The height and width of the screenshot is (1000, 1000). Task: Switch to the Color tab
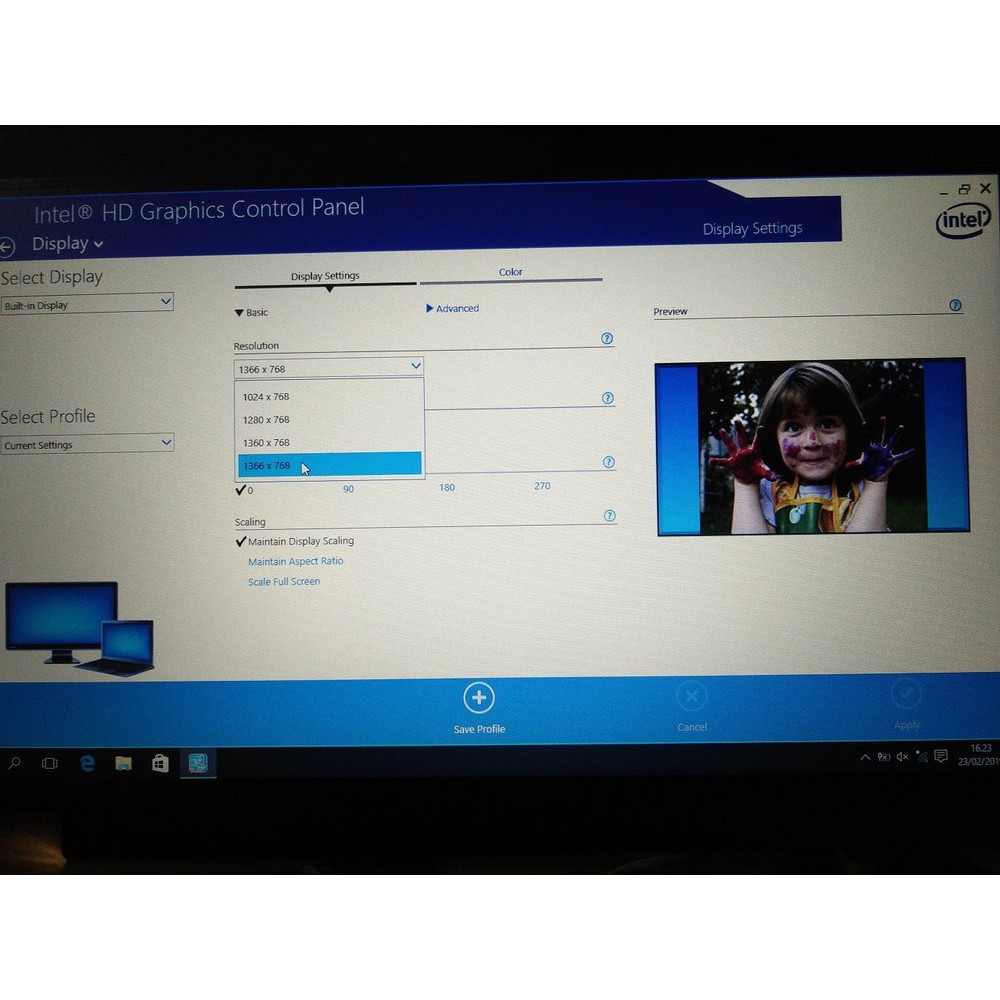511,271
